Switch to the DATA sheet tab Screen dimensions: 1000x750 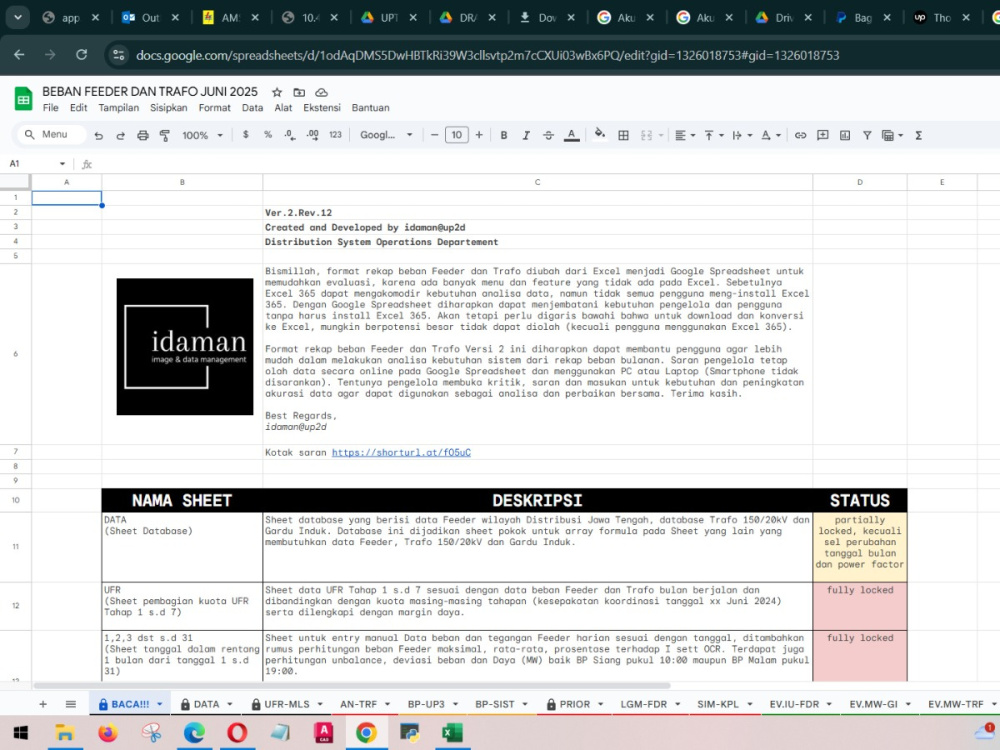207,704
